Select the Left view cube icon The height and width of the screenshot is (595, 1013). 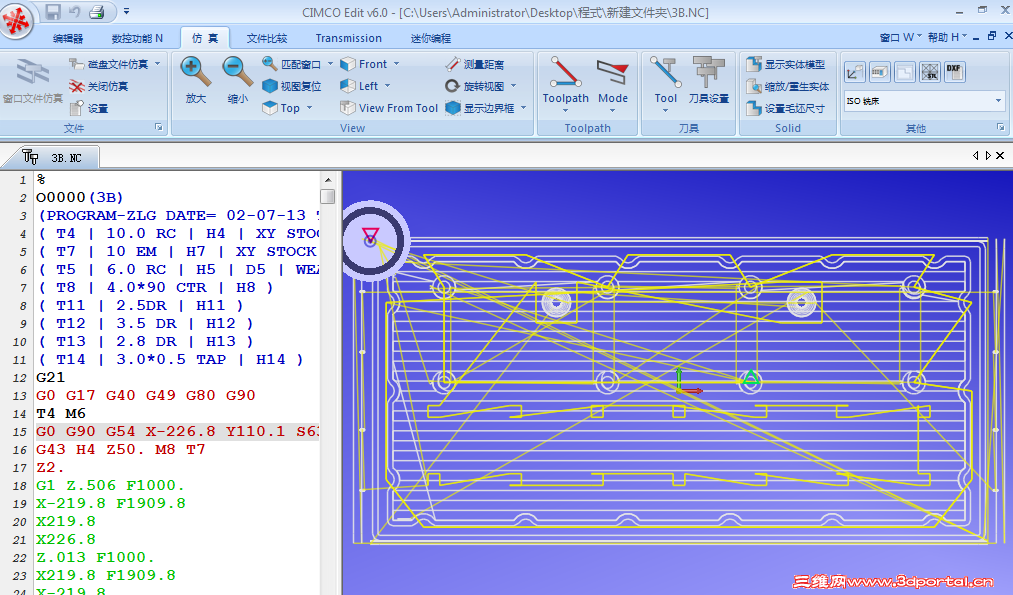[348, 85]
